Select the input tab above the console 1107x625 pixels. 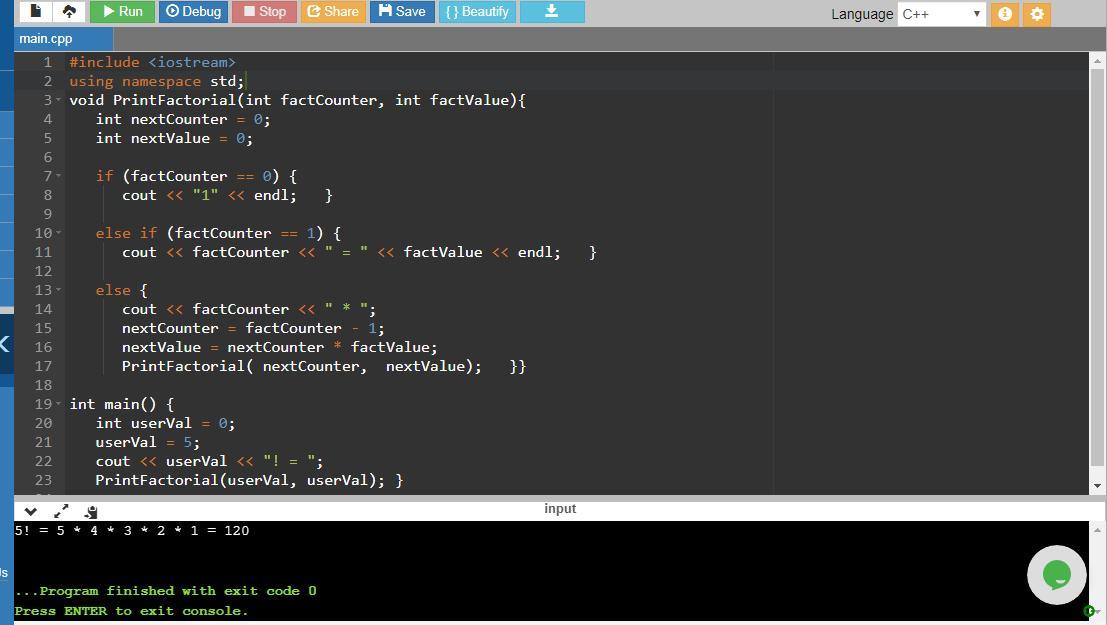click(560, 509)
